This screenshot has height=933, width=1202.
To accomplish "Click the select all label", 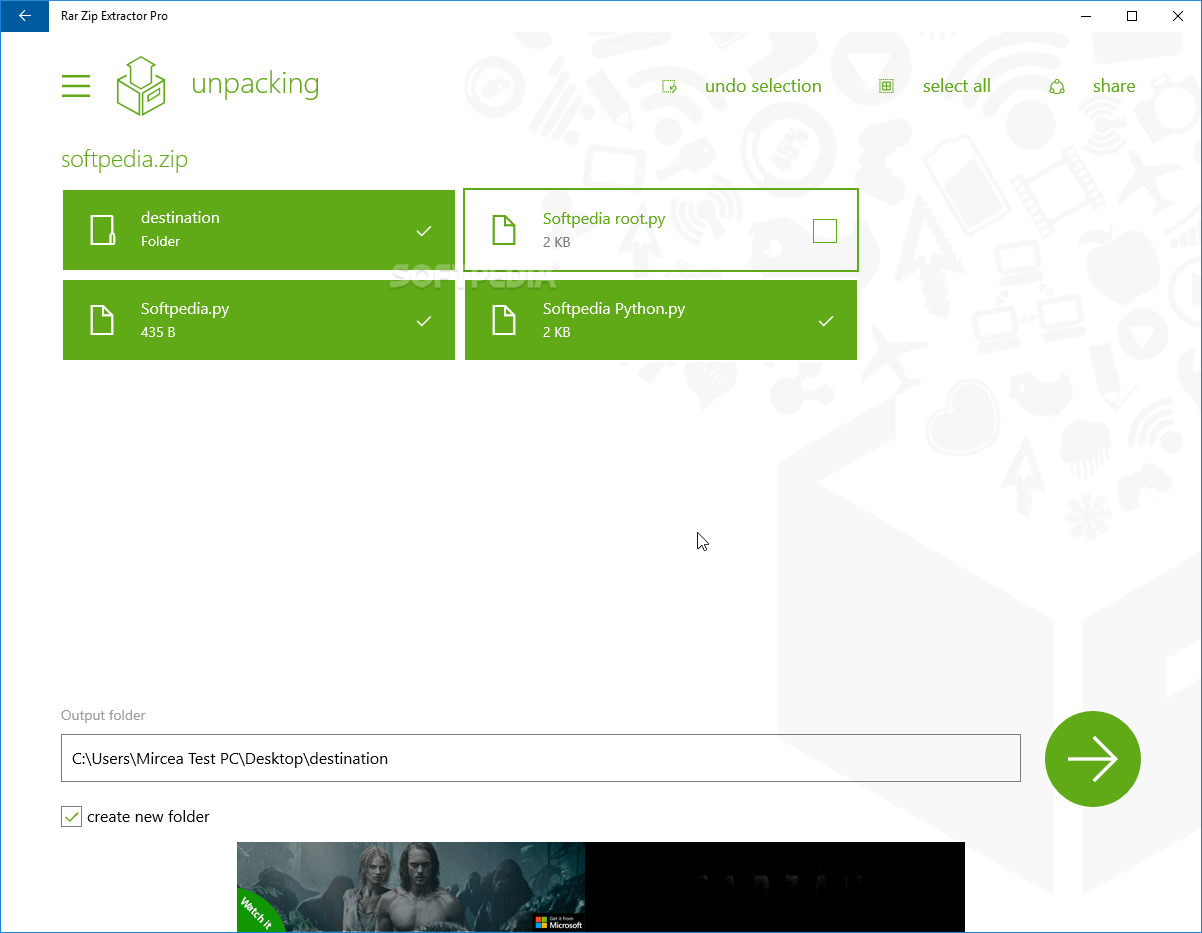I will pos(957,87).
